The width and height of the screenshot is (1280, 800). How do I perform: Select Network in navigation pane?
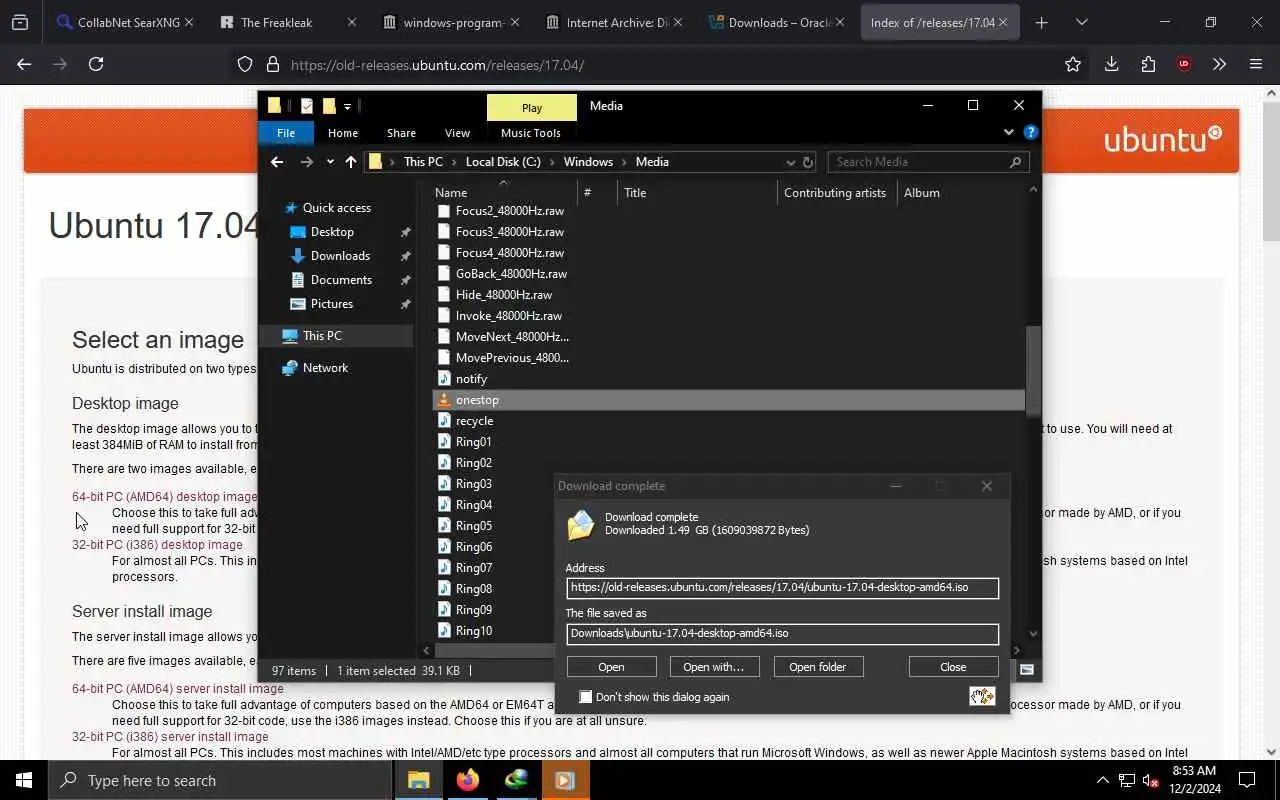[325, 368]
